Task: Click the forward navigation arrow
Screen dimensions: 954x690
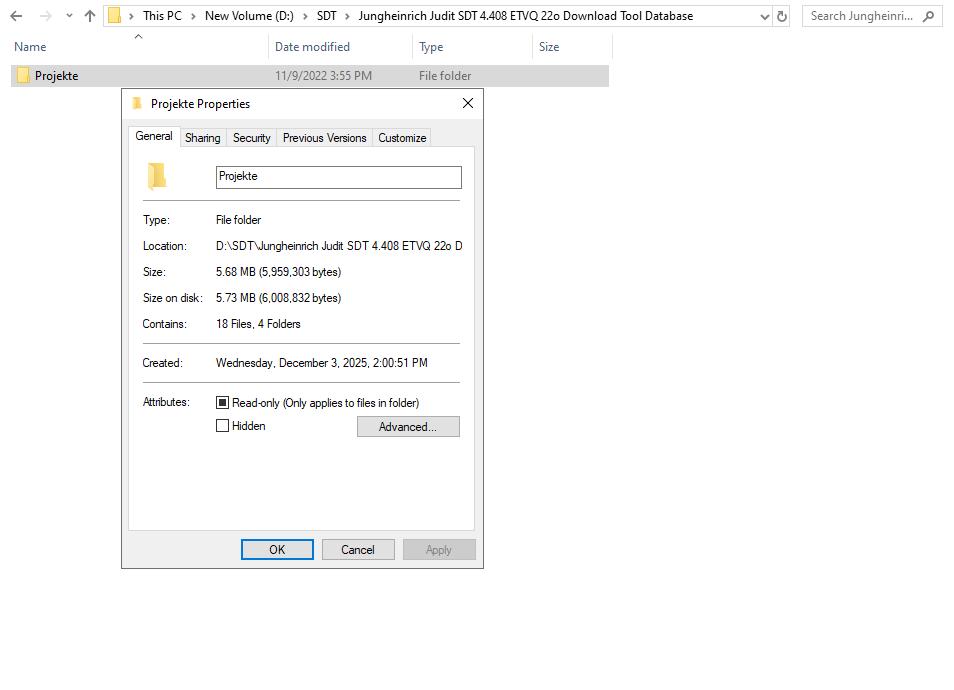Action: (x=42, y=15)
